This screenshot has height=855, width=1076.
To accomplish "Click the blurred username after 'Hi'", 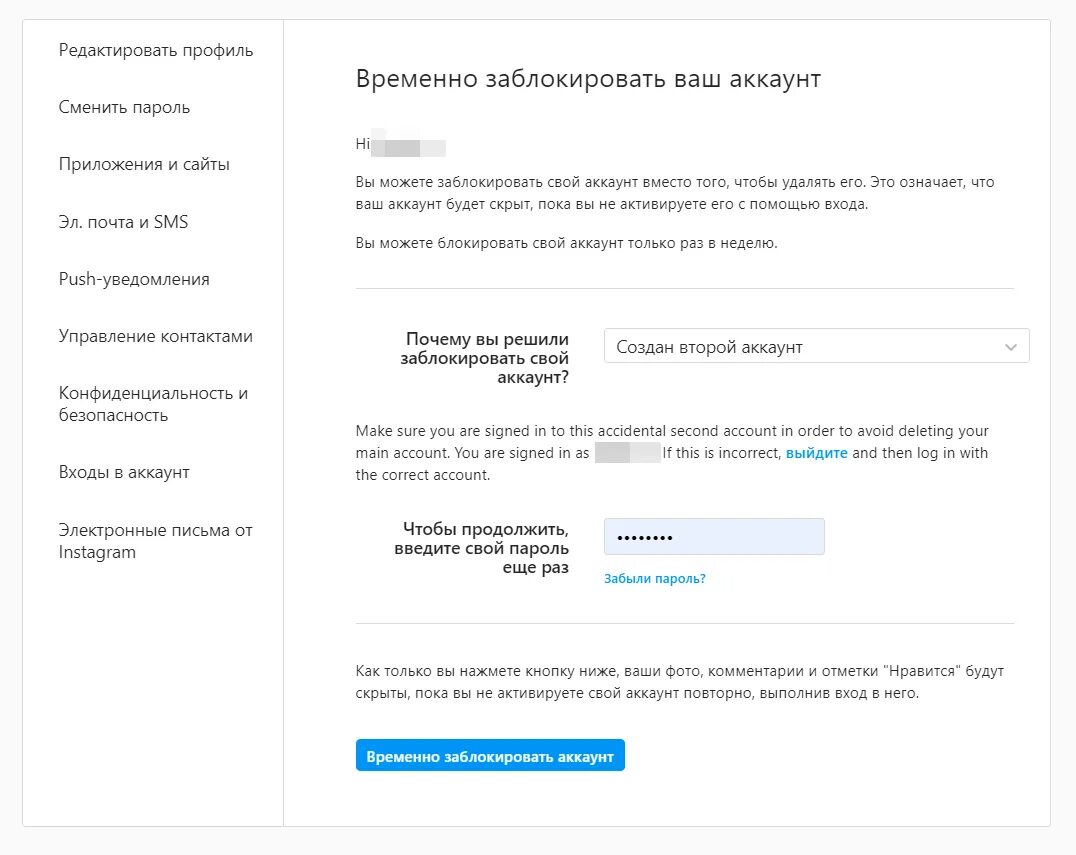I will 408,146.
